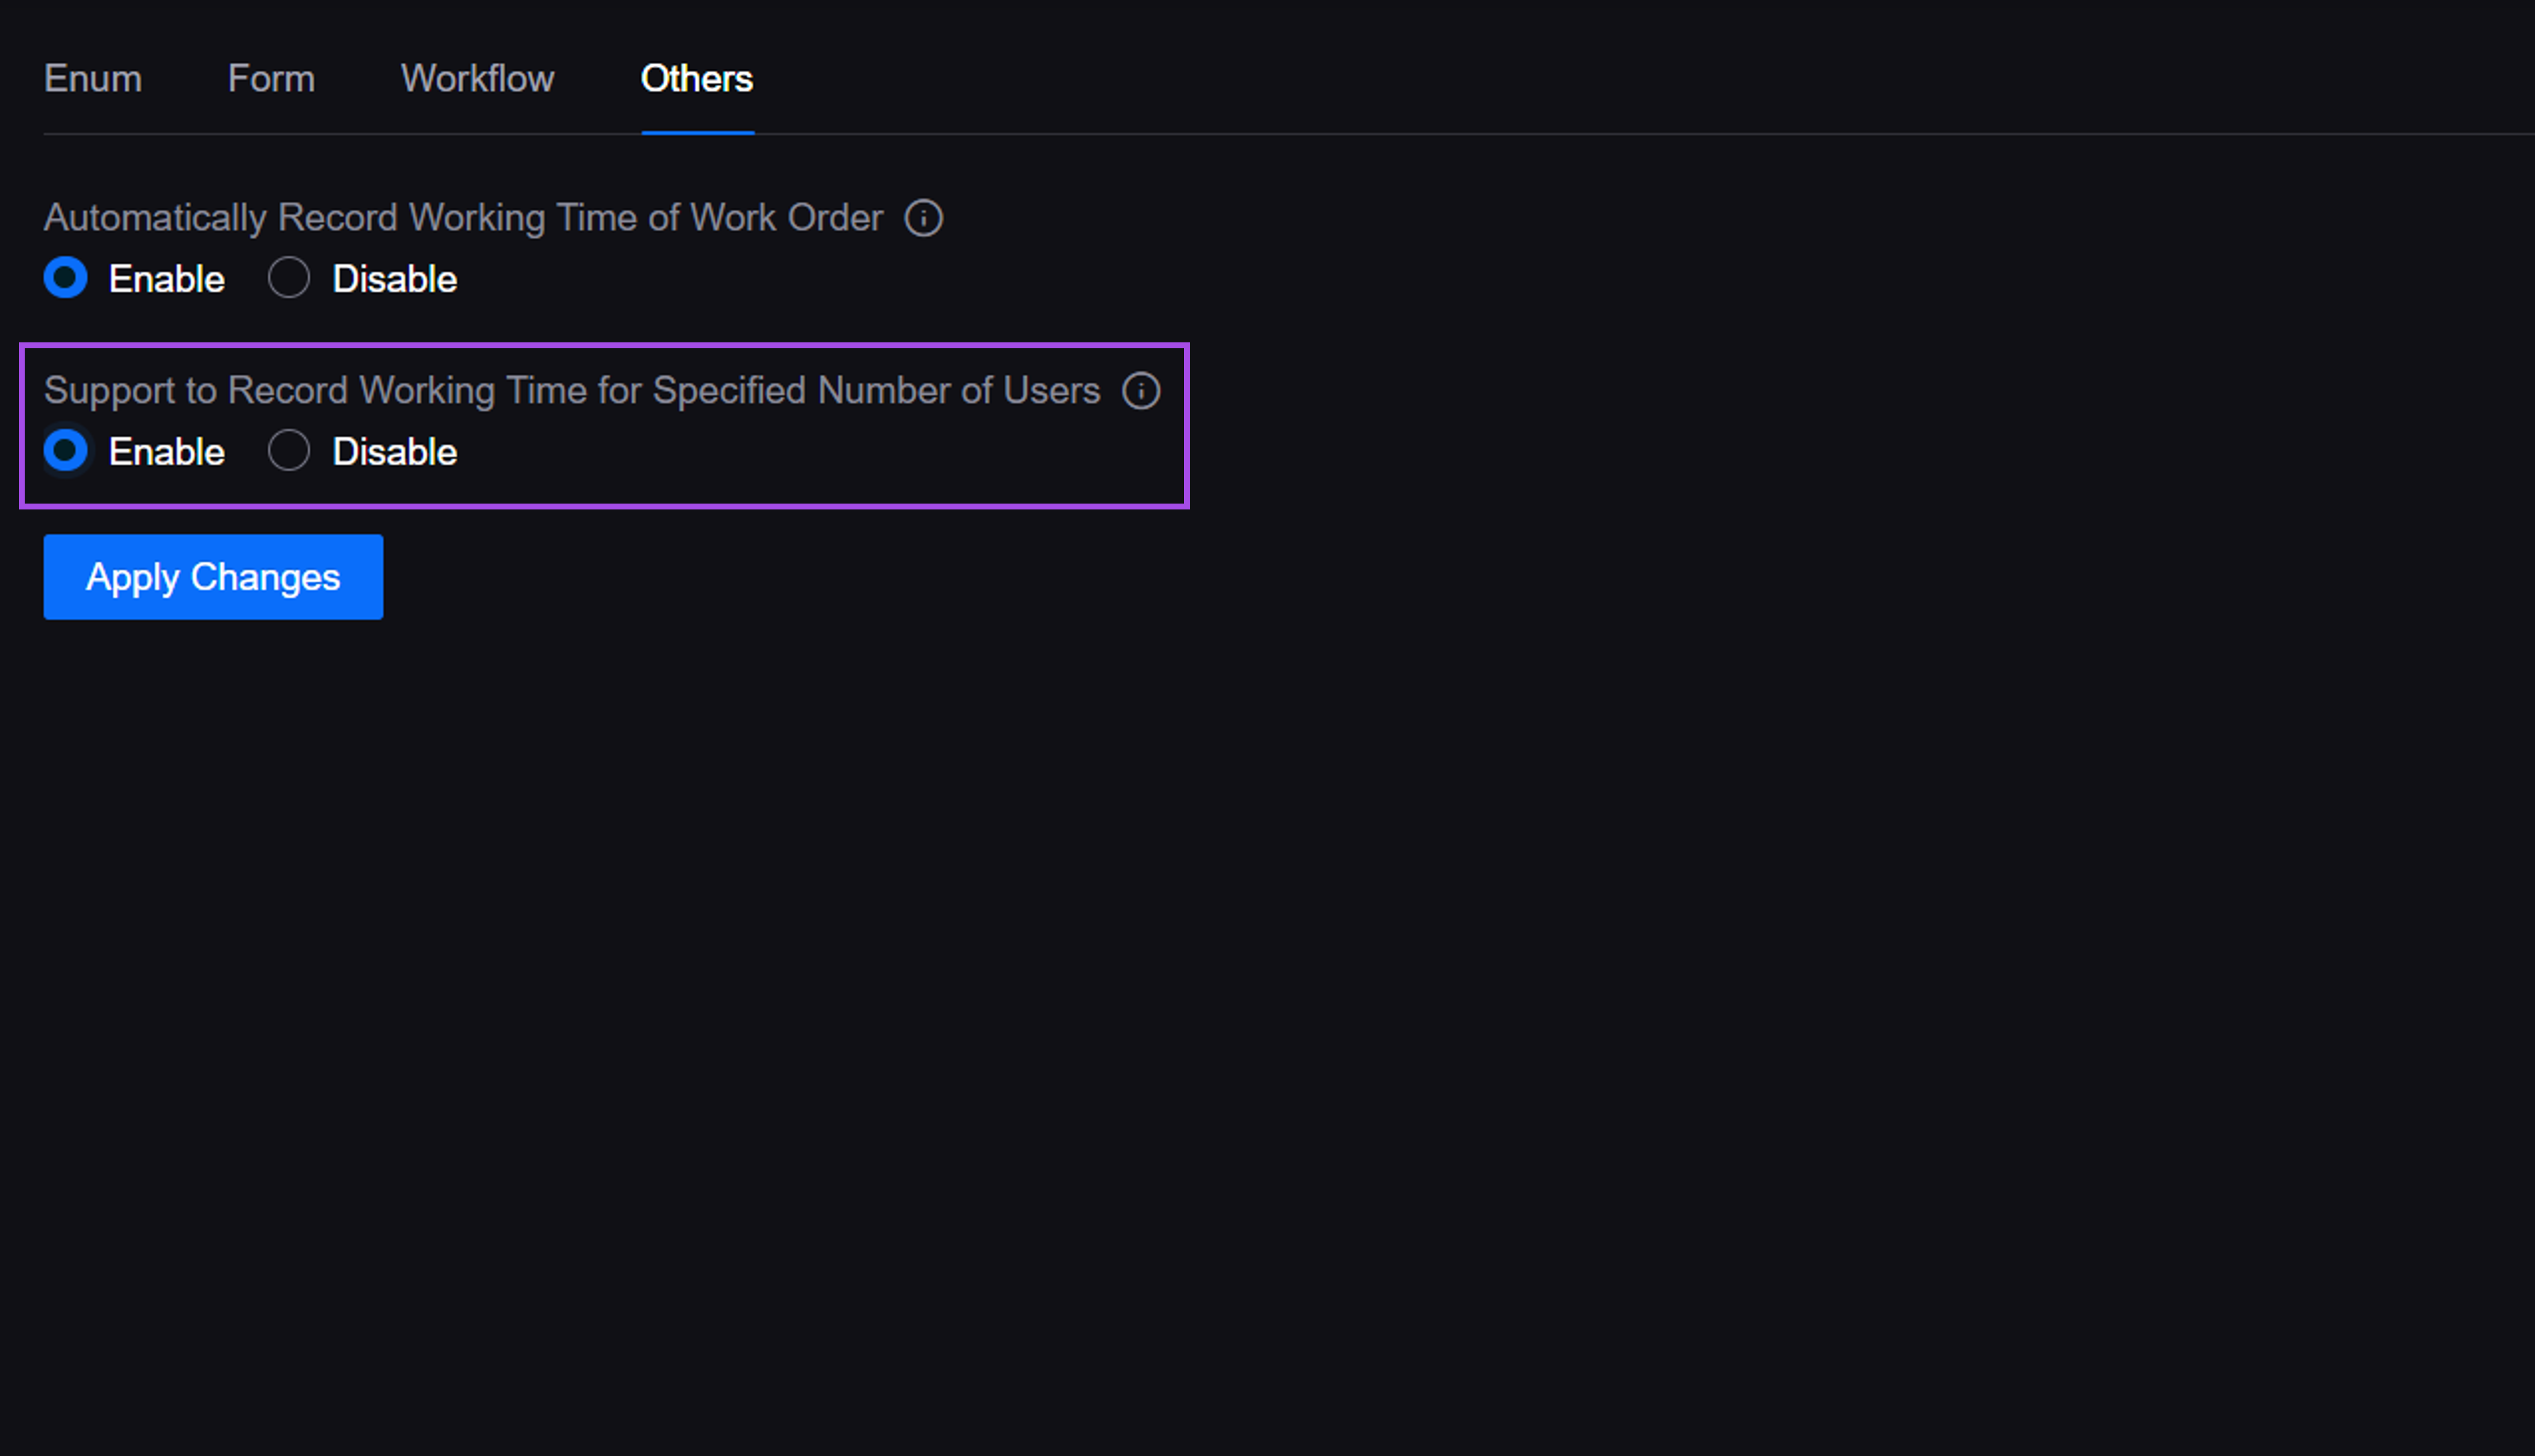2535x1456 pixels.
Task: Click the word 'Changes' on the blue button
Action: (265, 577)
